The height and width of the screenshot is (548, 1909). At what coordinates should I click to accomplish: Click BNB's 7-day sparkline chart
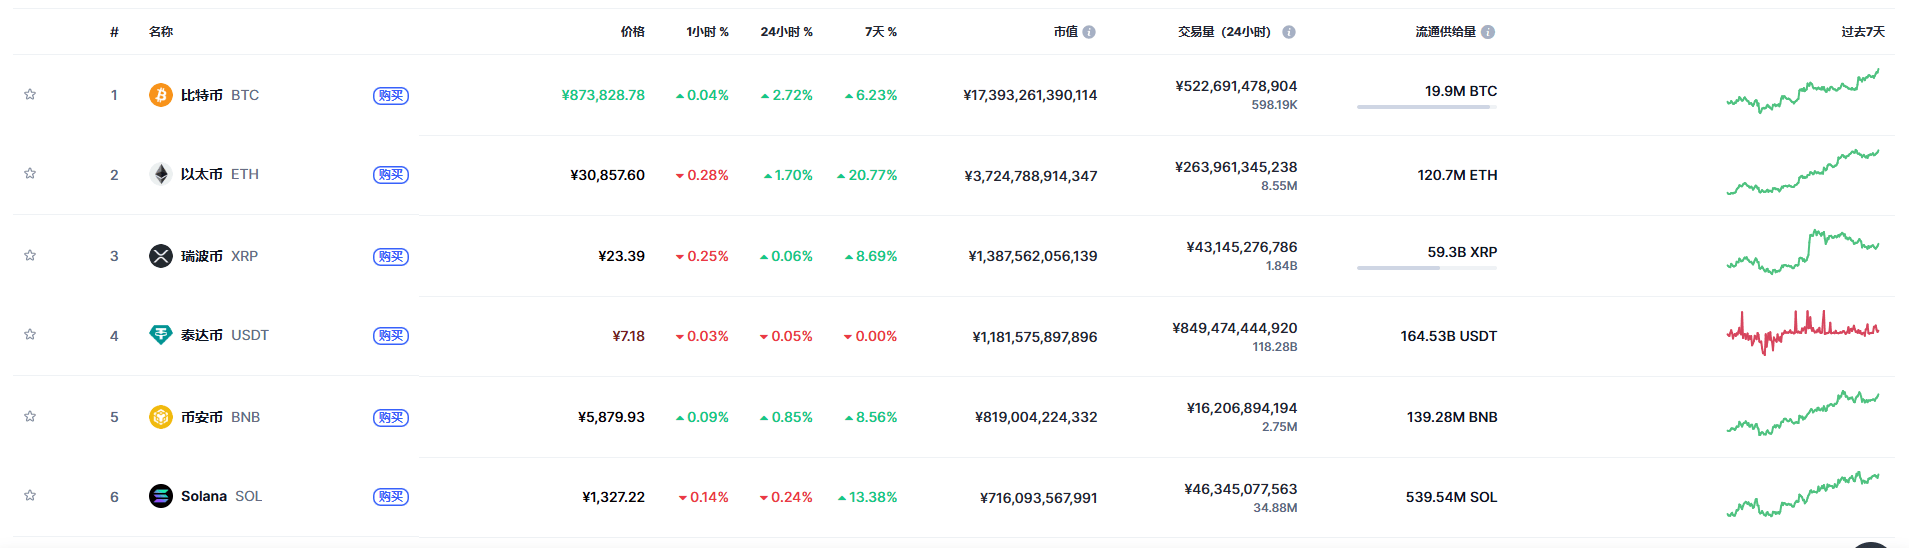tap(1803, 412)
